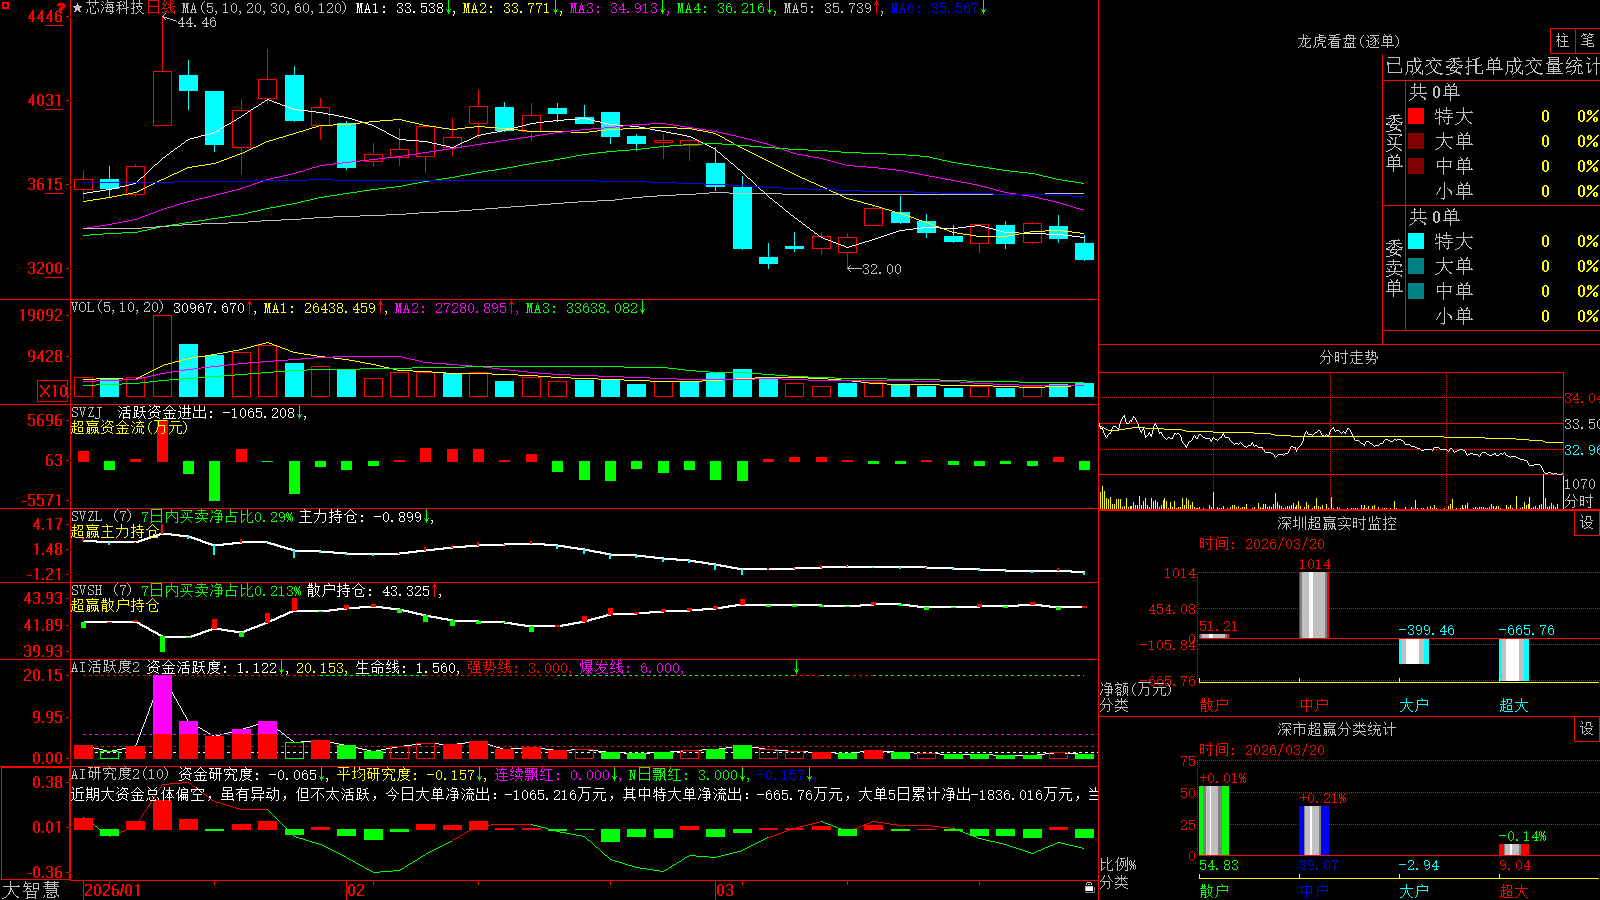
Task: Click the 3615 price axis label
Action: [46, 184]
